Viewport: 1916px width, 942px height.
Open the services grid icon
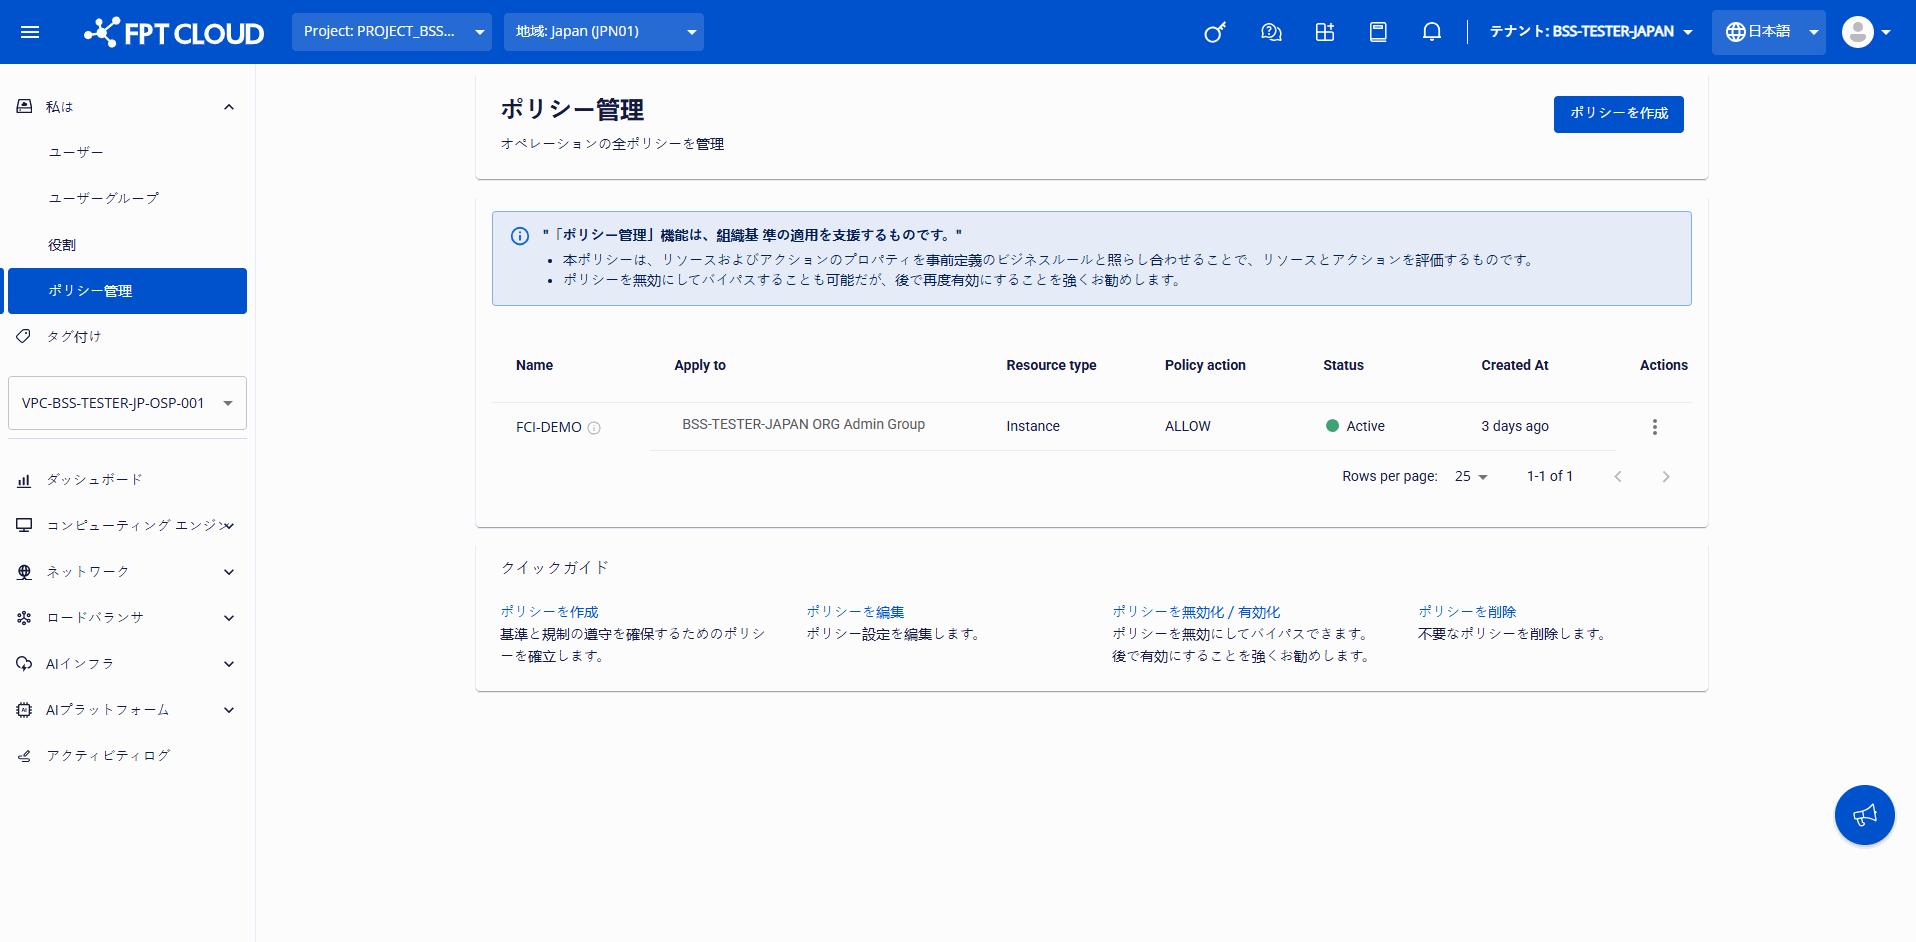(1325, 32)
